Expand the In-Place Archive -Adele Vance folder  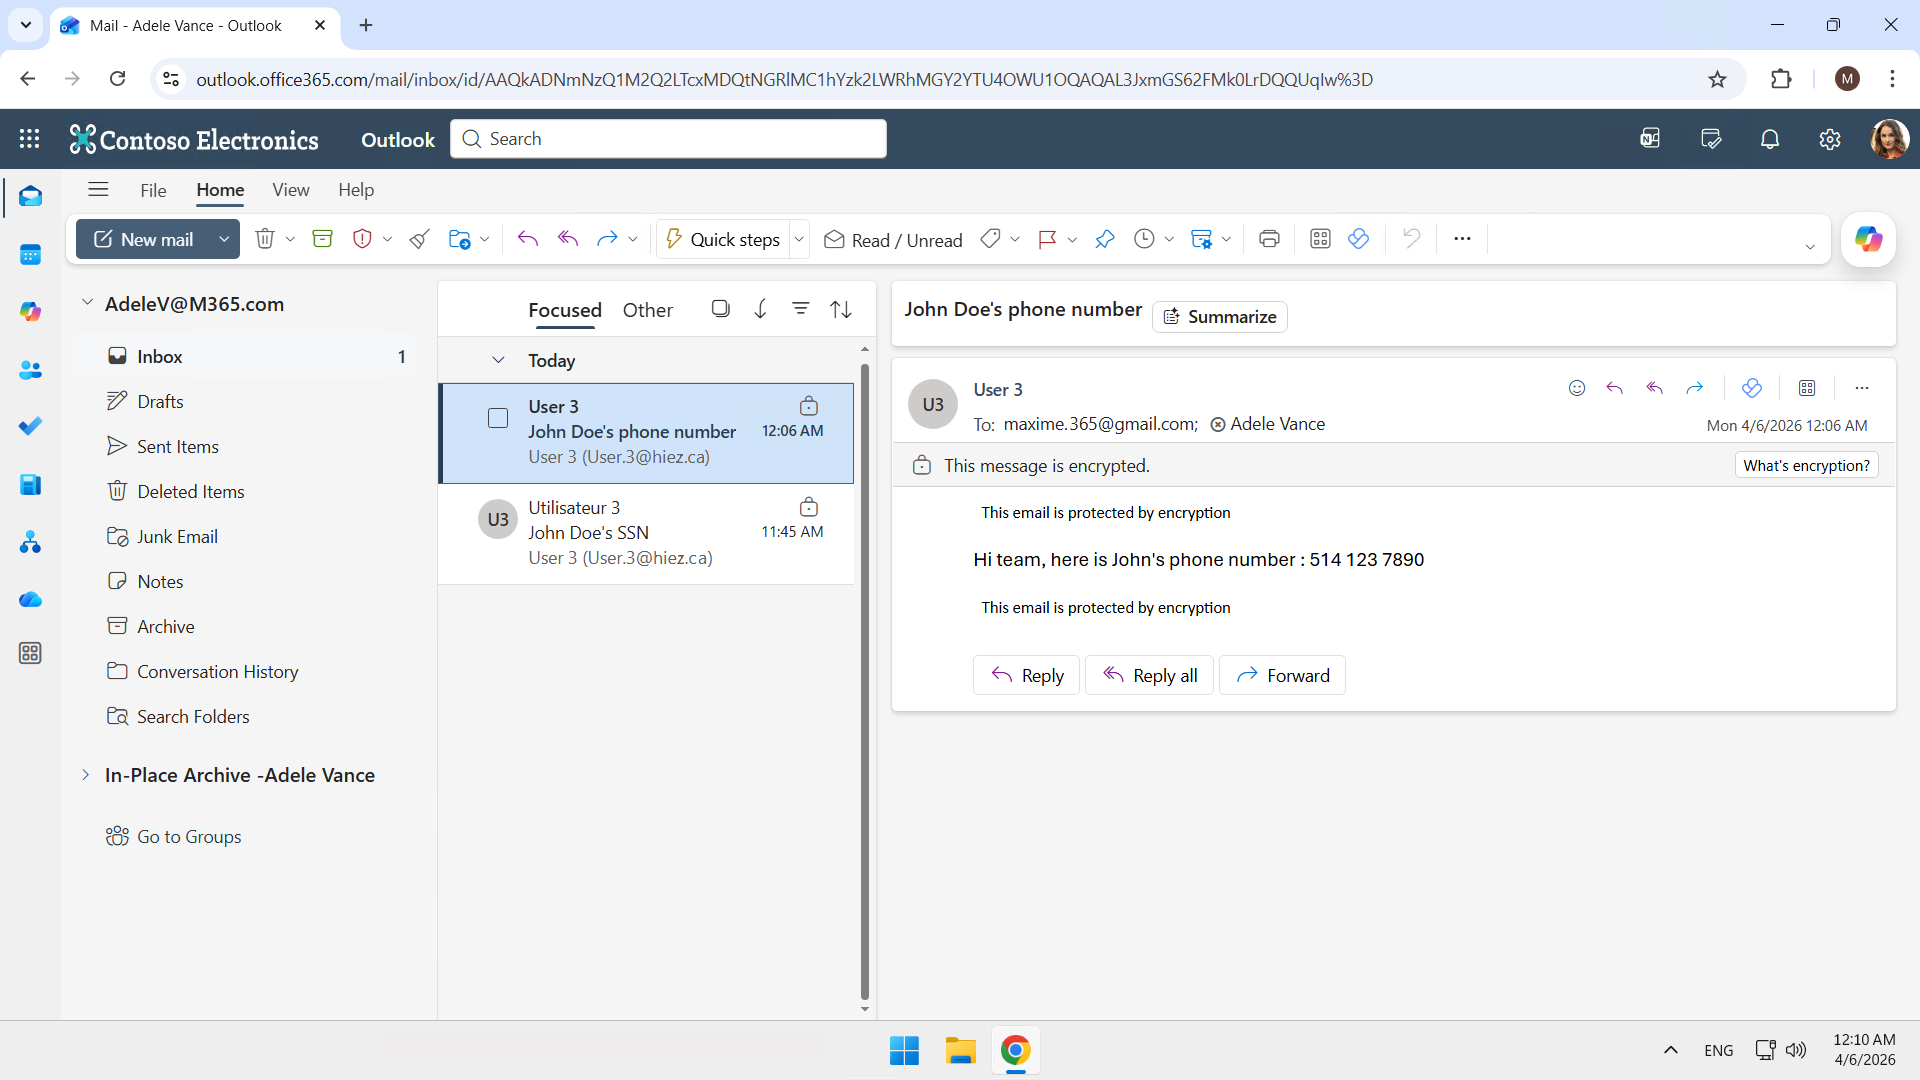(86, 775)
